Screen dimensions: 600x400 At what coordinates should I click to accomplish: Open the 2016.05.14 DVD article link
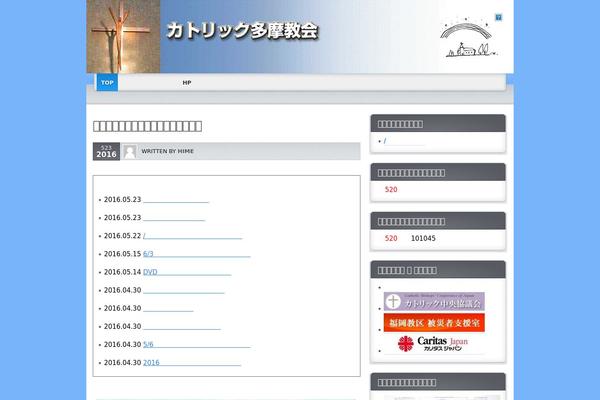pyautogui.click(x=187, y=272)
